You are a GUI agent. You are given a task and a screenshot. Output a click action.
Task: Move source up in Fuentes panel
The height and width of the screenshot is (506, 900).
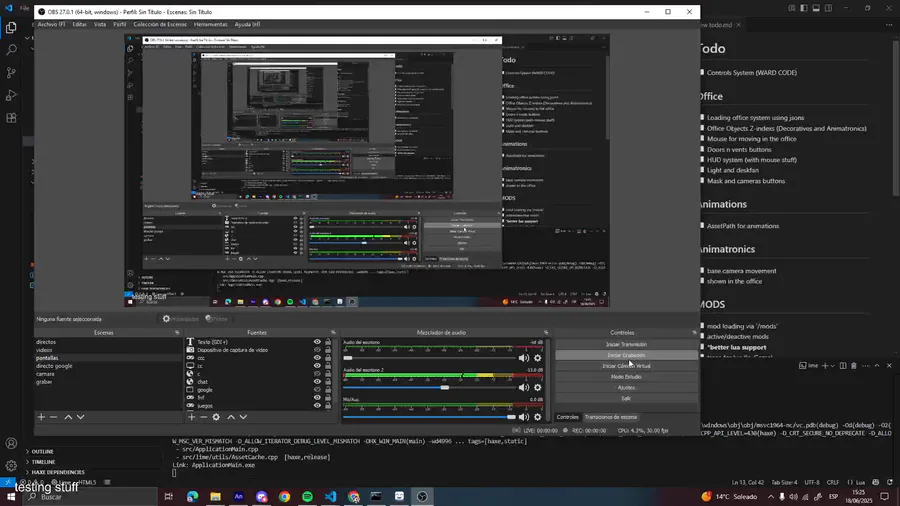pyautogui.click(x=231, y=417)
